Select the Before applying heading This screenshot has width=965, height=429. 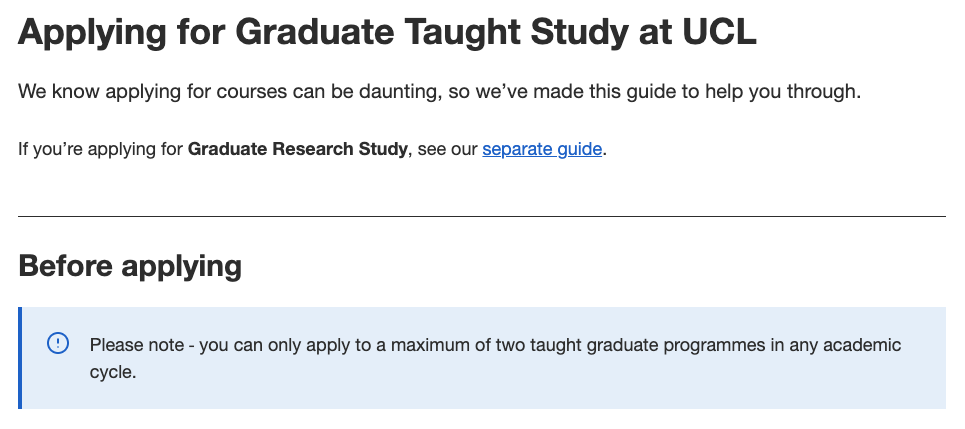(130, 266)
